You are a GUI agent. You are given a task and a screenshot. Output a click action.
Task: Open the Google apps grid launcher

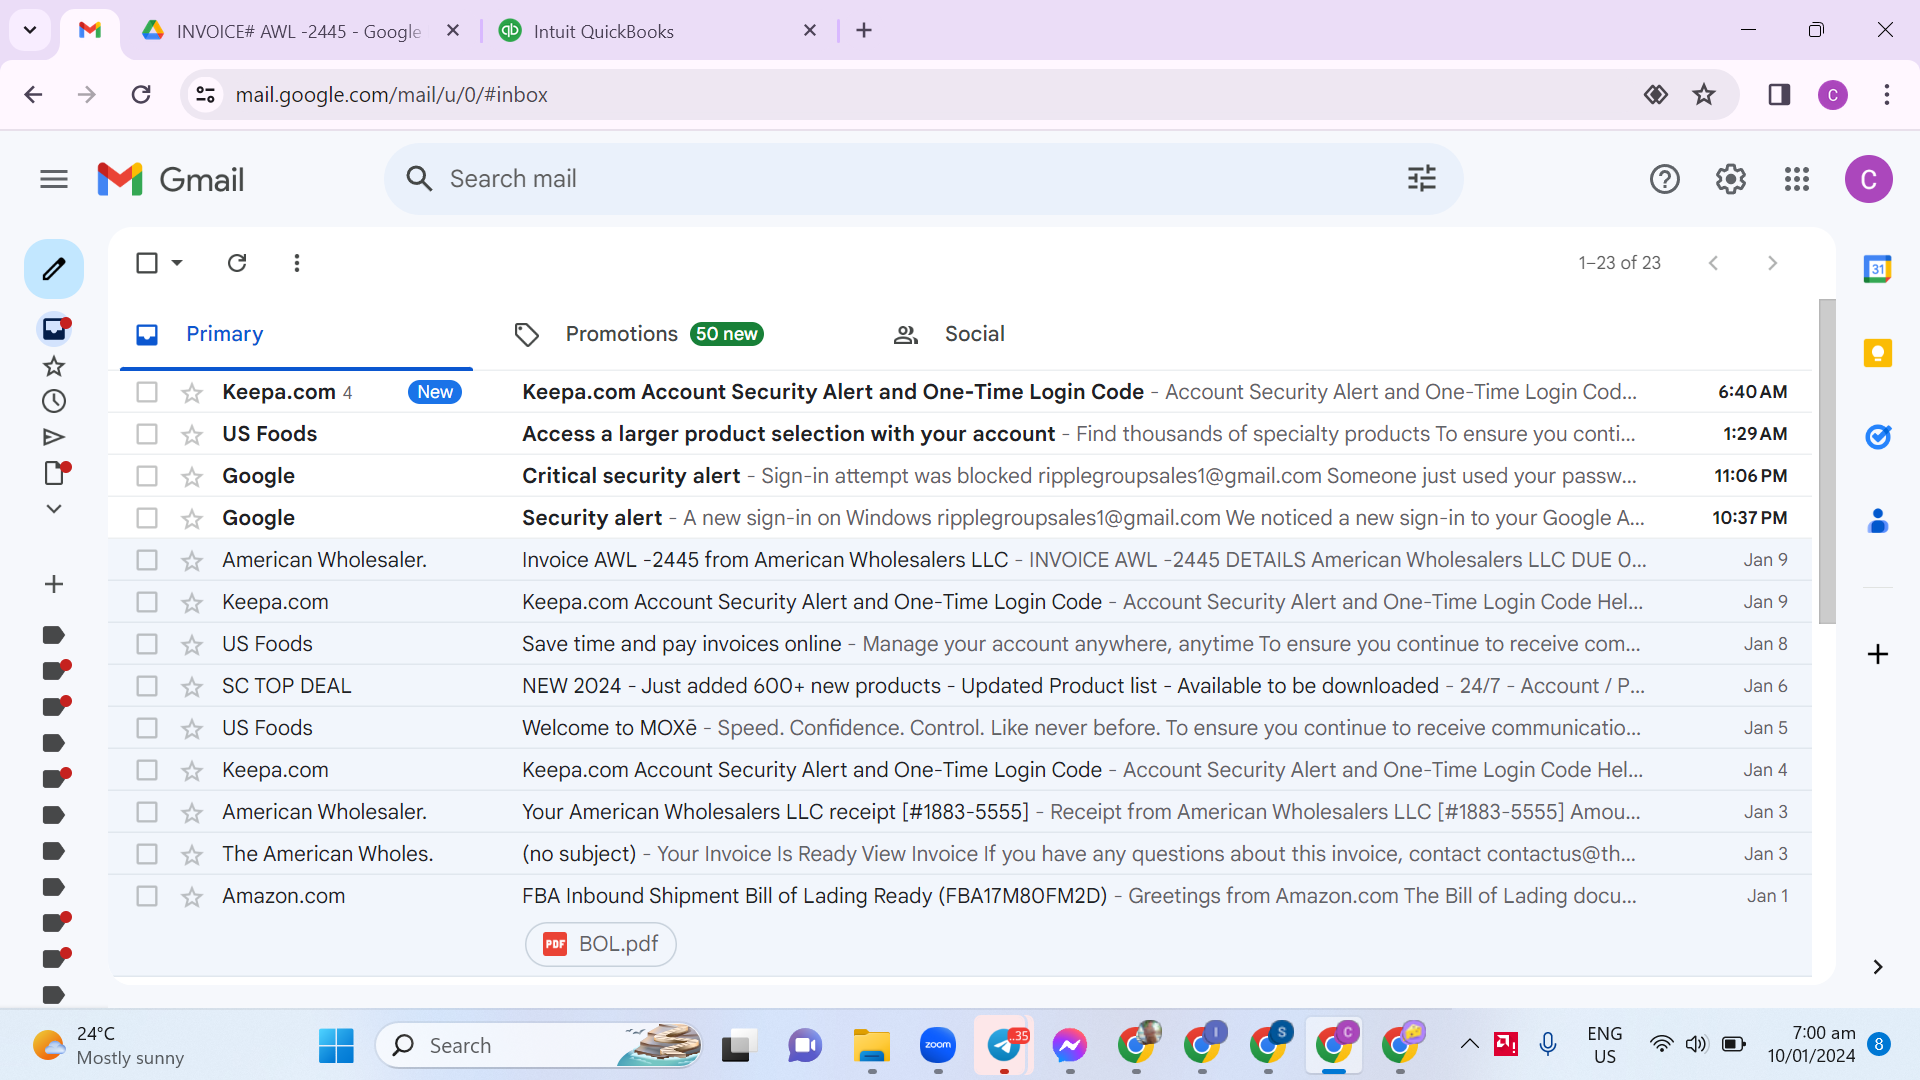coord(1797,179)
